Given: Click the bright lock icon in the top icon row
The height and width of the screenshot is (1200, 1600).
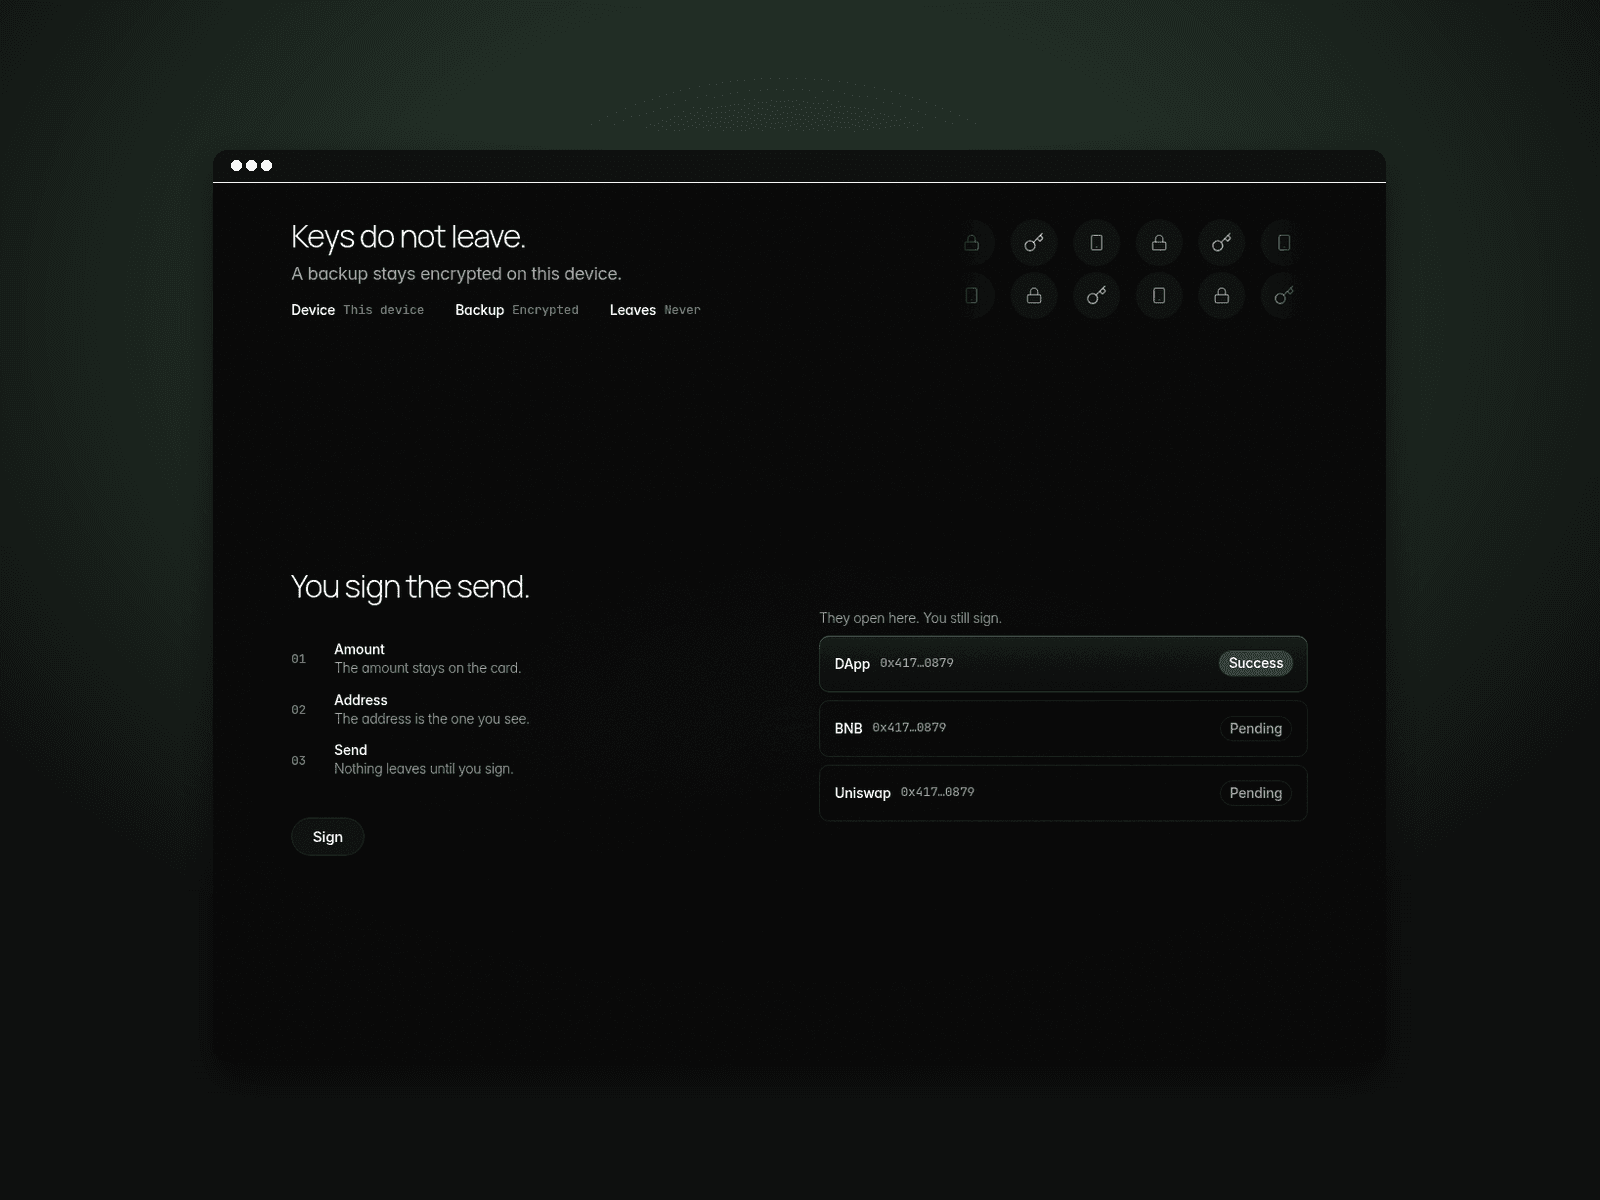Looking at the screenshot, I should click(x=1159, y=243).
